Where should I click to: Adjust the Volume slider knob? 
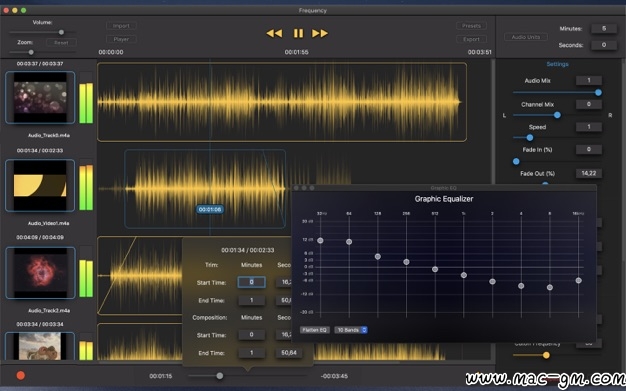[x=61, y=32]
